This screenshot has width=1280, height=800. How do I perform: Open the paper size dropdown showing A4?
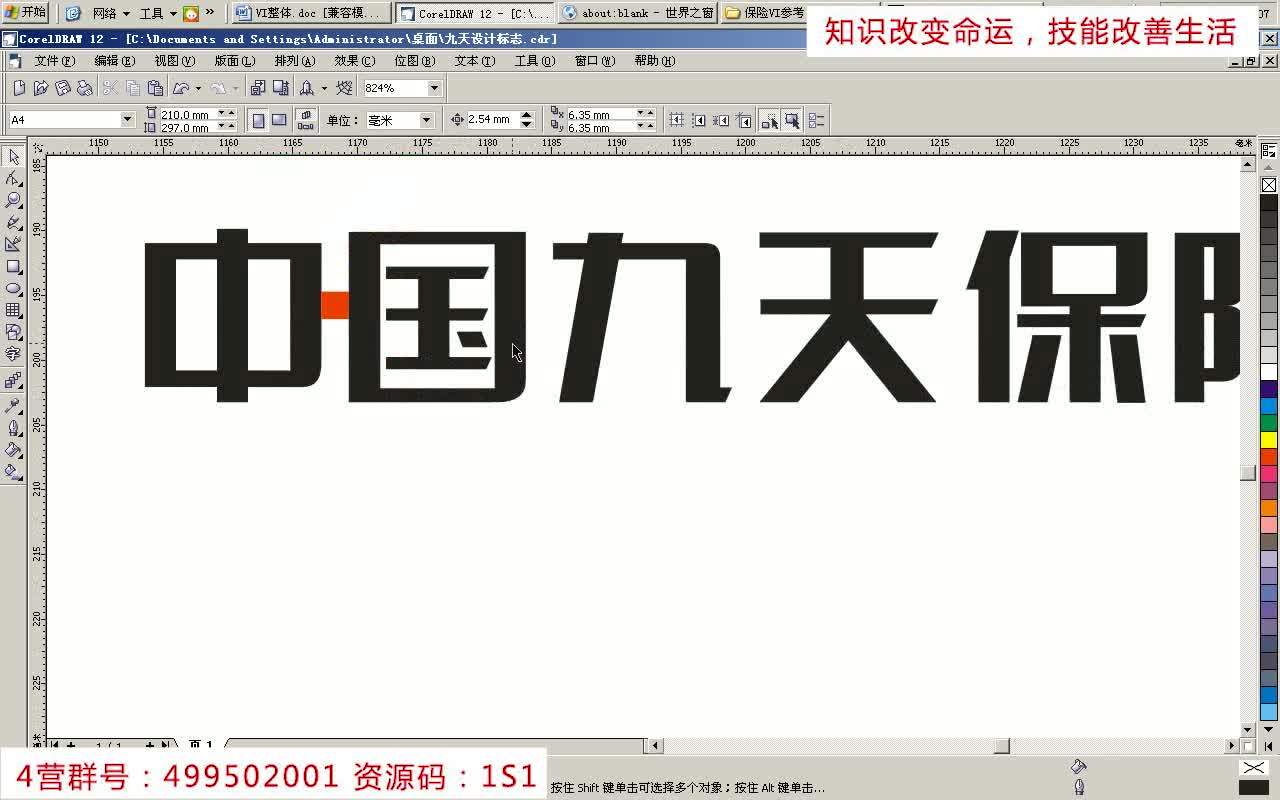[127, 119]
